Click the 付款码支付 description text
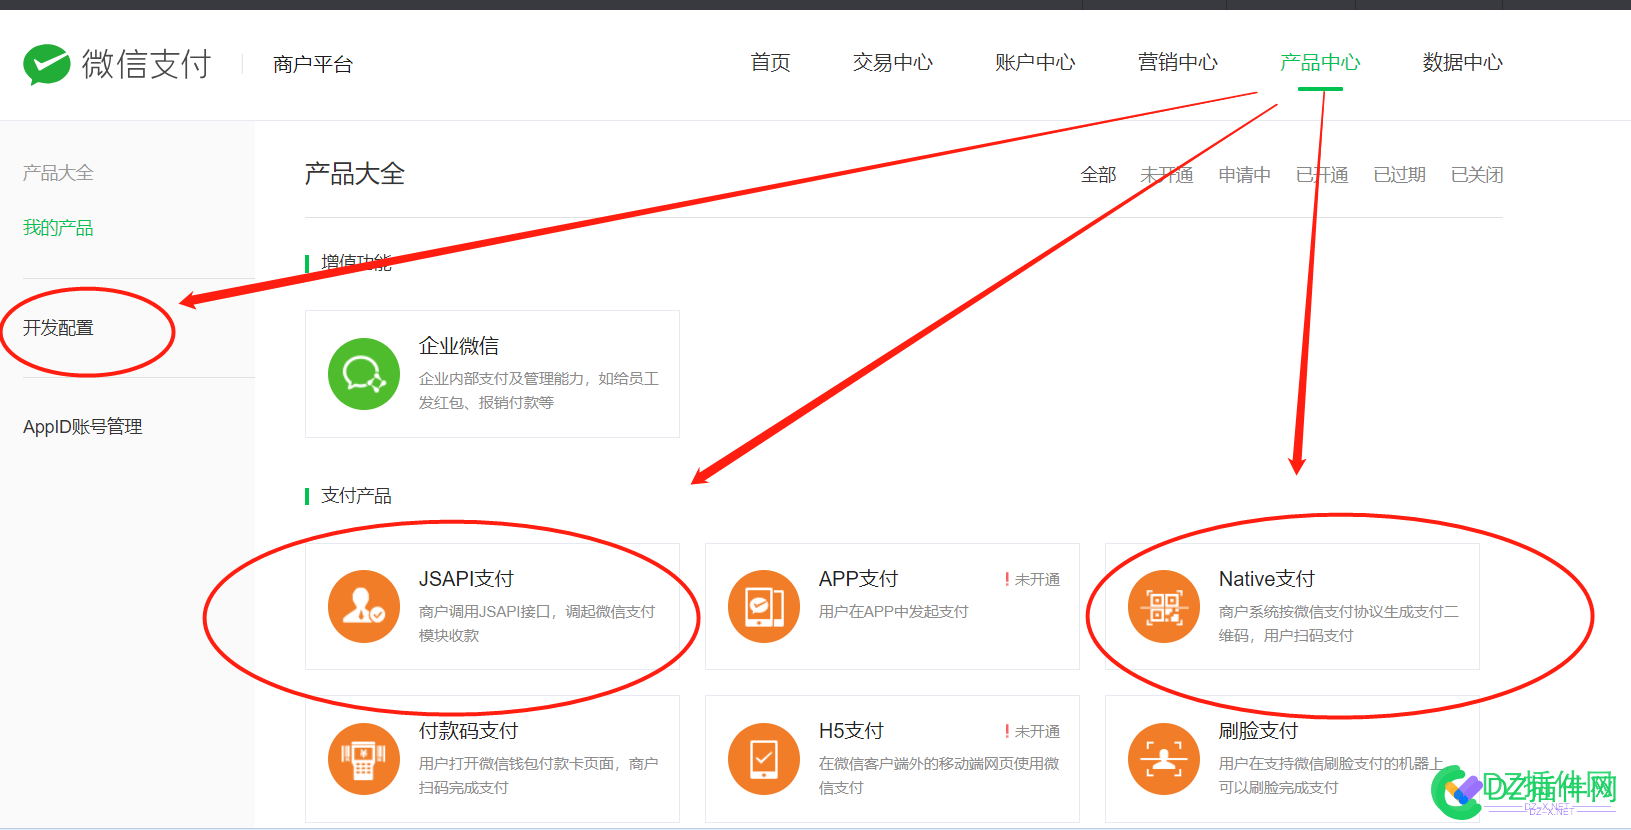Viewport: 1631px width, 830px height. point(539,776)
